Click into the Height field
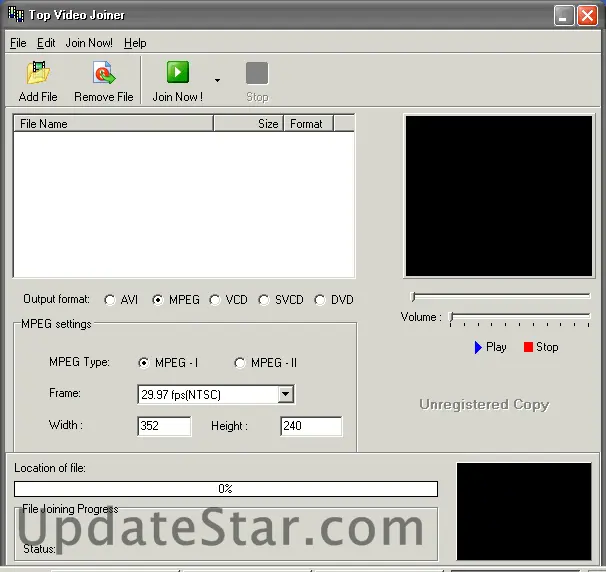 click(311, 426)
